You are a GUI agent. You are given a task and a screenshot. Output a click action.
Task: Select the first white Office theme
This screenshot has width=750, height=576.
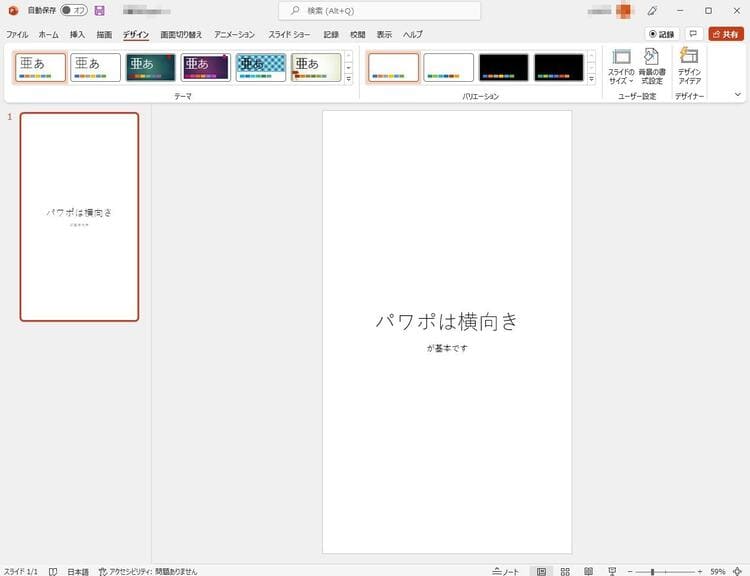(40, 67)
